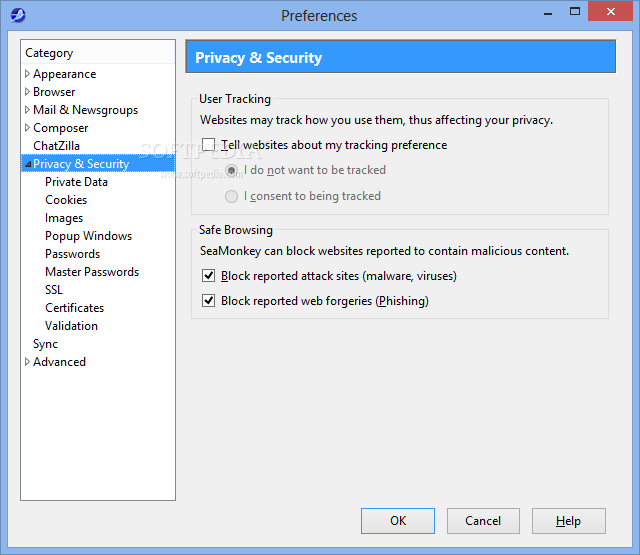Expand the Browser category arrow
Image resolution: width=640 pixels, height=555 pixels.
(x=27, y=92)
